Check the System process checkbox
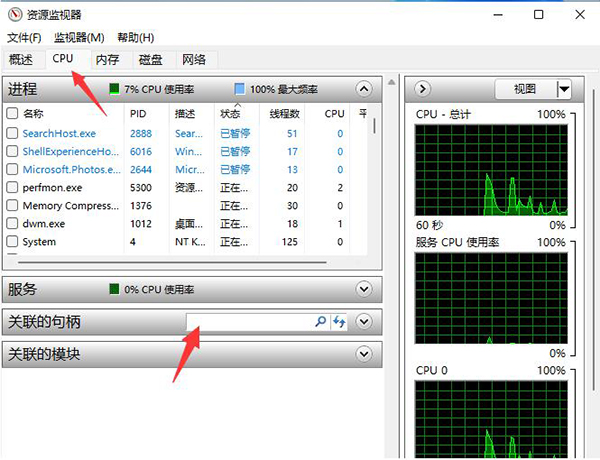The image size is (600, 460). (x=12, y=241)
